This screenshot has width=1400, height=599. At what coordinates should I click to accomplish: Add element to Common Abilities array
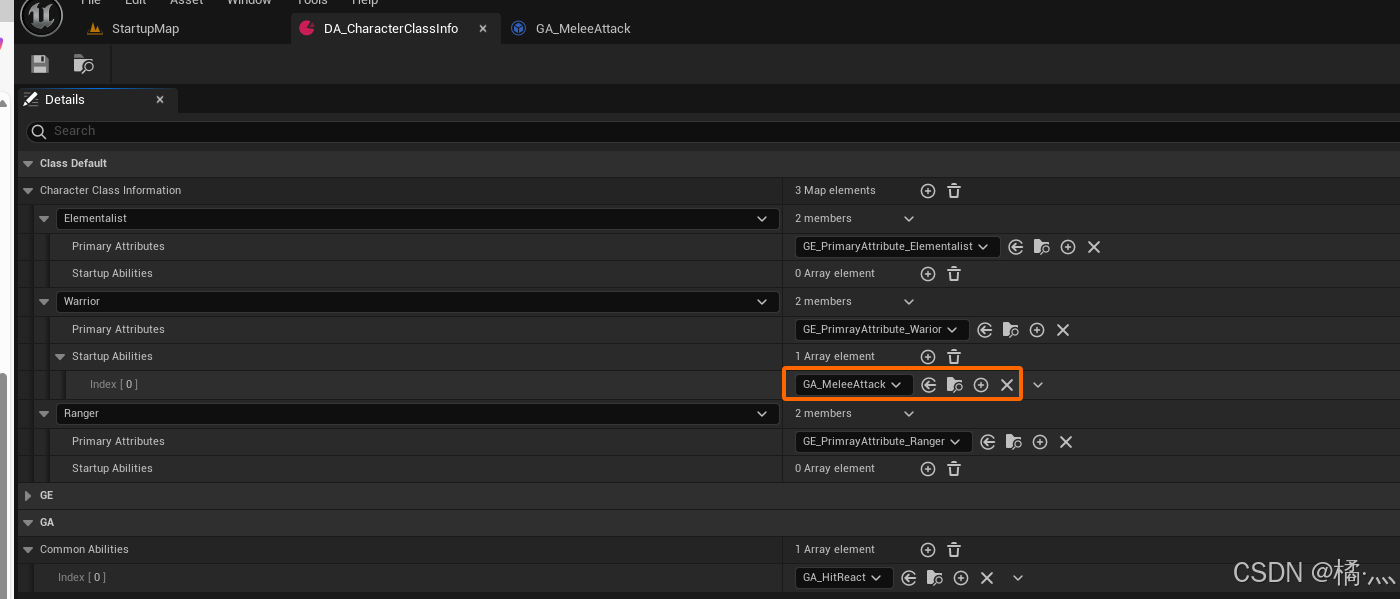(928, 549)
